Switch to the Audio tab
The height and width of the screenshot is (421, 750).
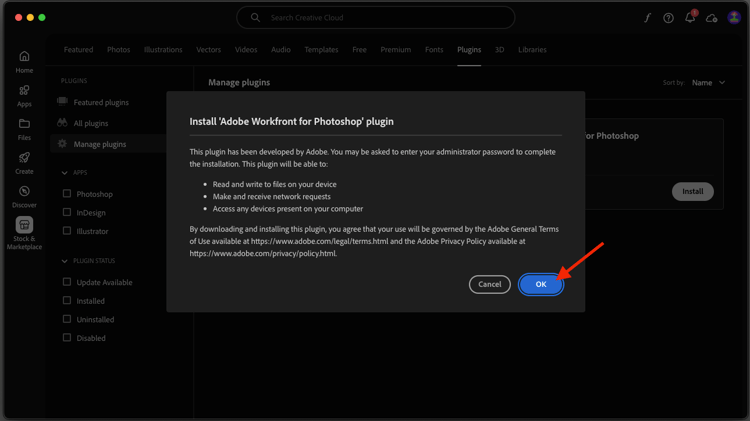281,50
